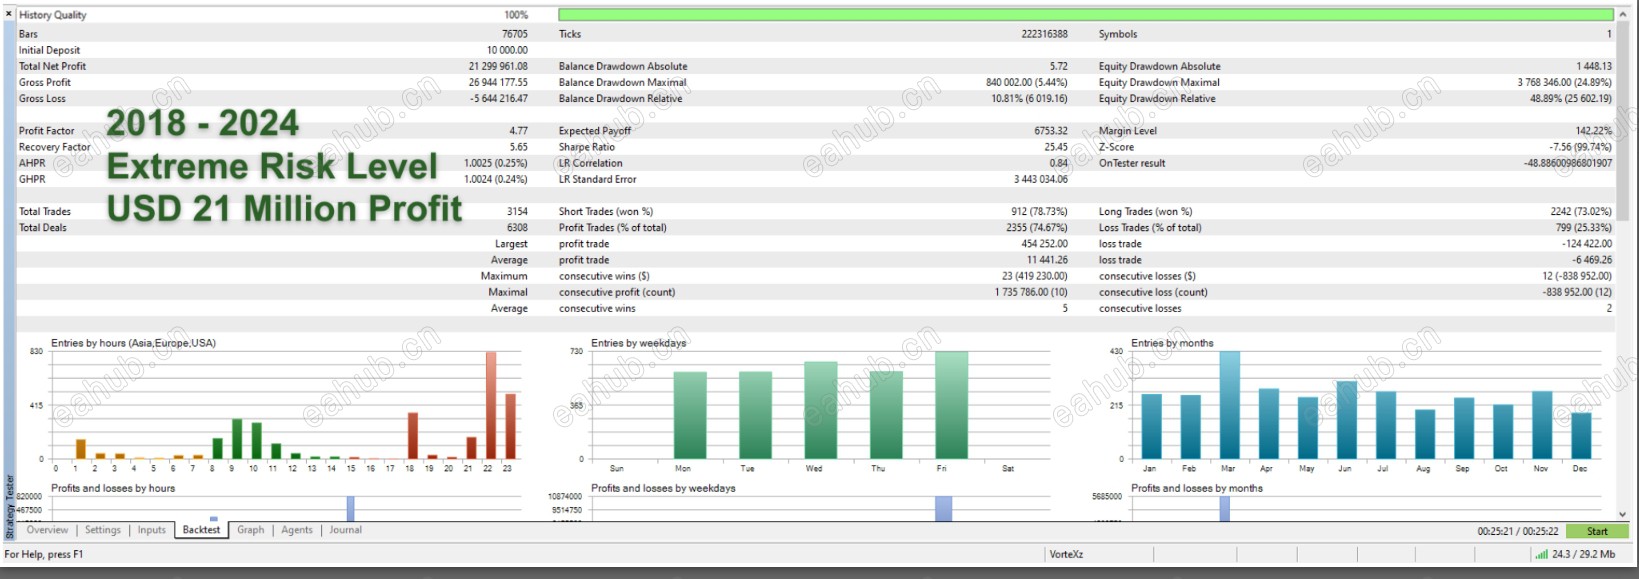Click the Recovery Factor label
Screen dimensions: 1639x579
54,147
